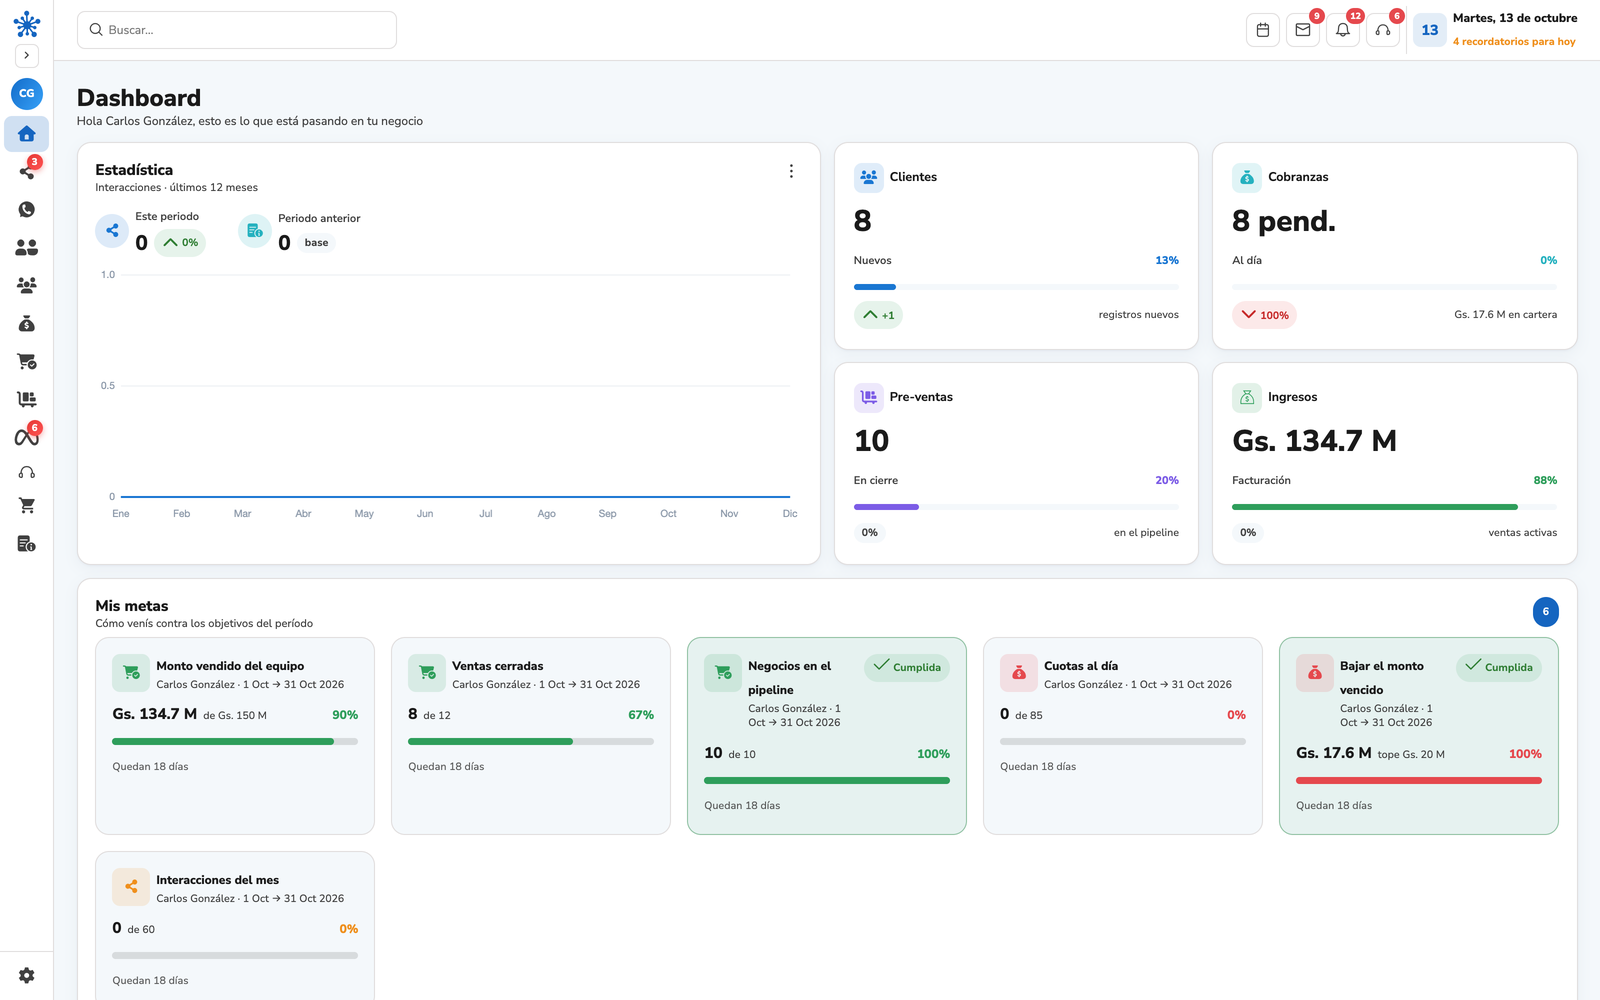Viewport: 1600px width, 1000px height.
Task: Open the three-person group sidebar icon
Action: [27, 285]
